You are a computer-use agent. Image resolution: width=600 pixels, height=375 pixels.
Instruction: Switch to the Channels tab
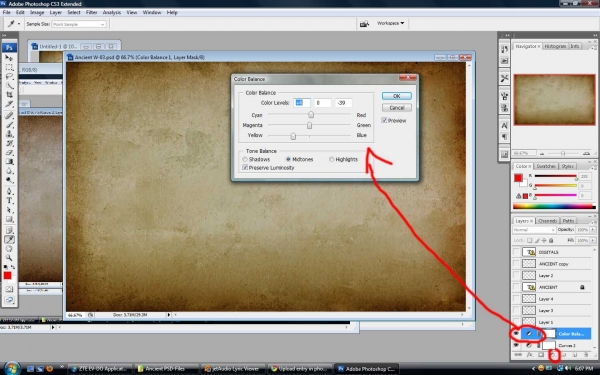pos(547,221)
